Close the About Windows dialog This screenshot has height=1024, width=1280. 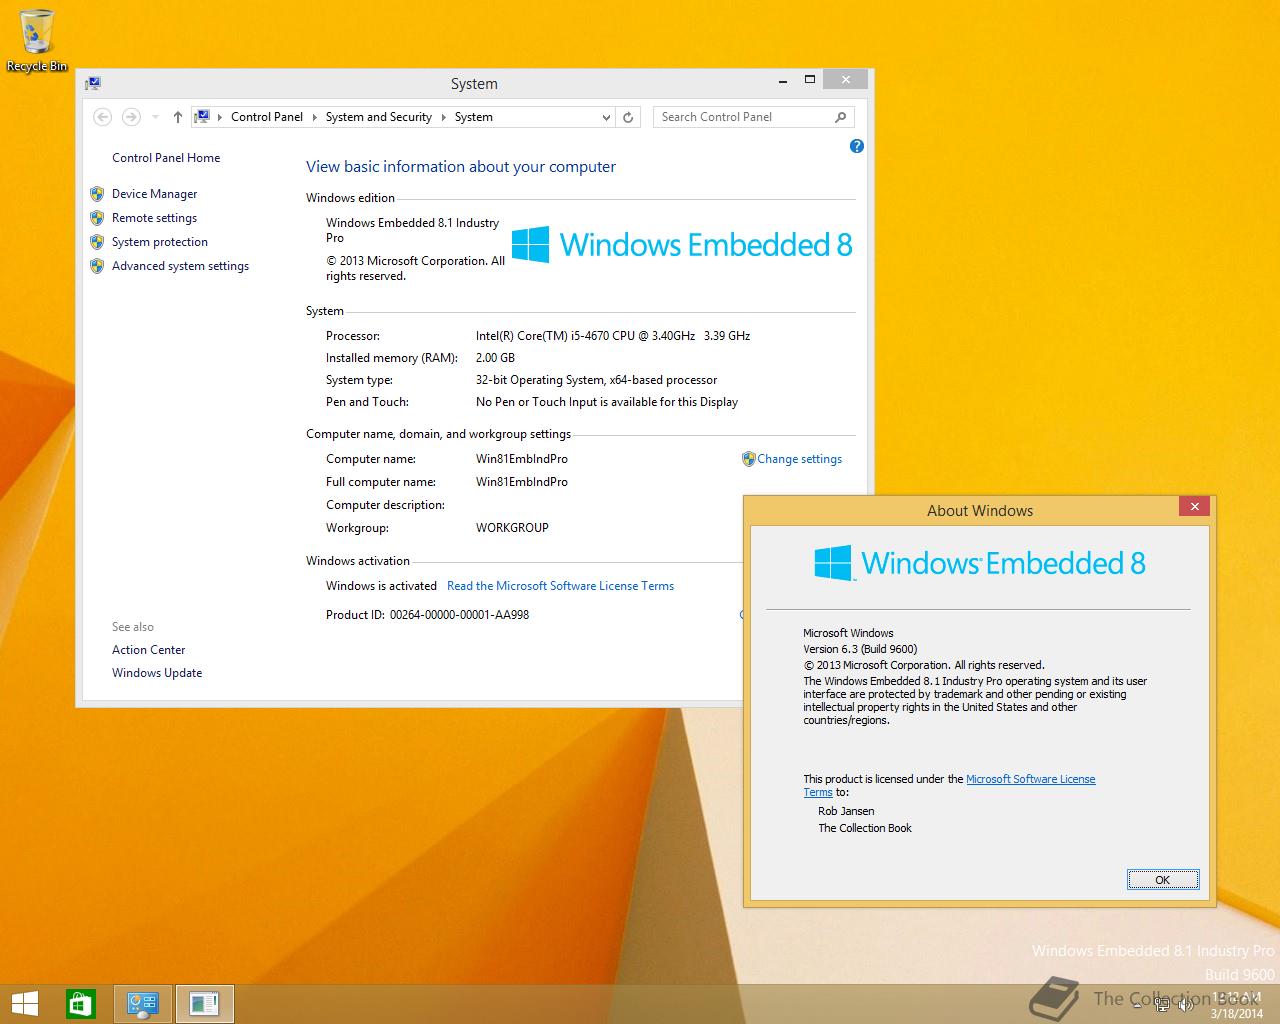1194,507
